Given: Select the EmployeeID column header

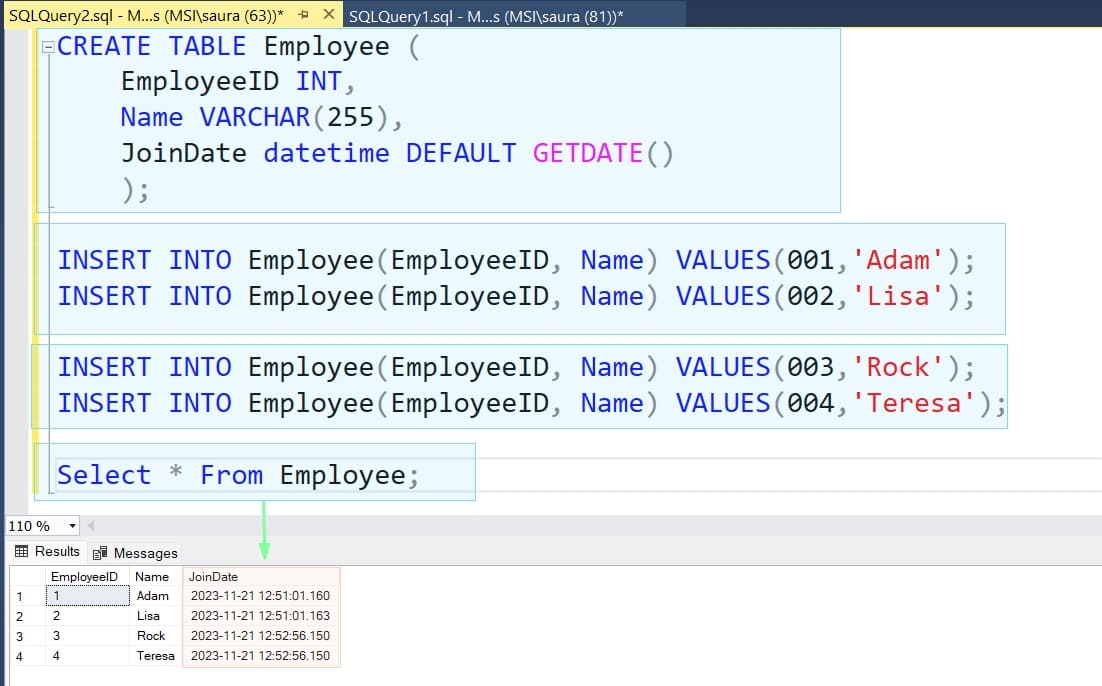Looking at the screenshot, I should click(x=85, y=576).
